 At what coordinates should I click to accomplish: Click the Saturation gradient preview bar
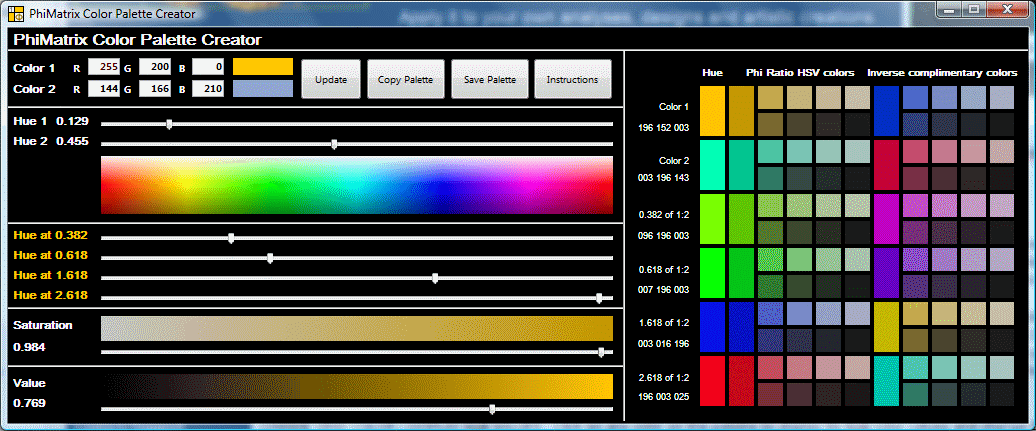(x=357, y=329)
